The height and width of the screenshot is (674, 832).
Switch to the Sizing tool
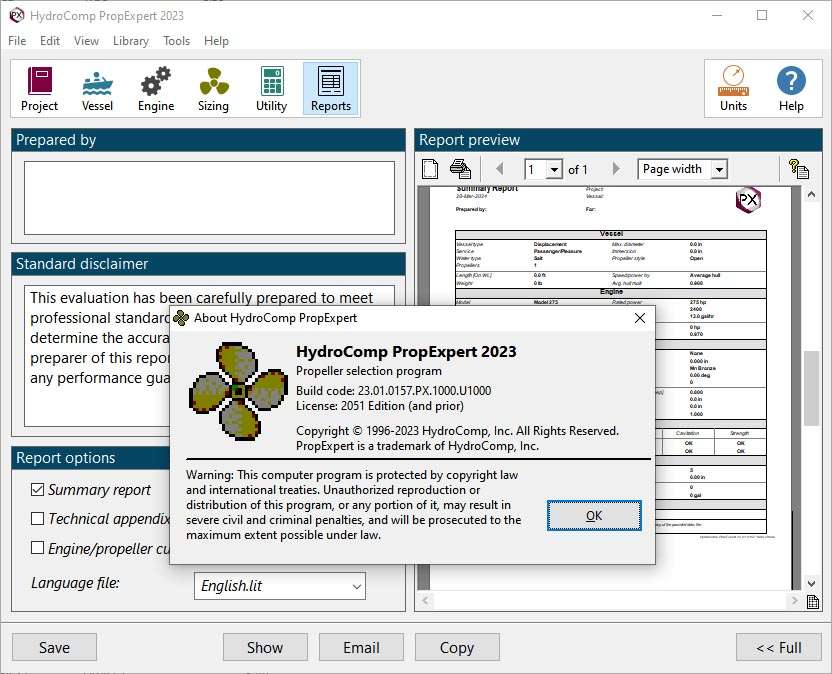click(213, 88)
